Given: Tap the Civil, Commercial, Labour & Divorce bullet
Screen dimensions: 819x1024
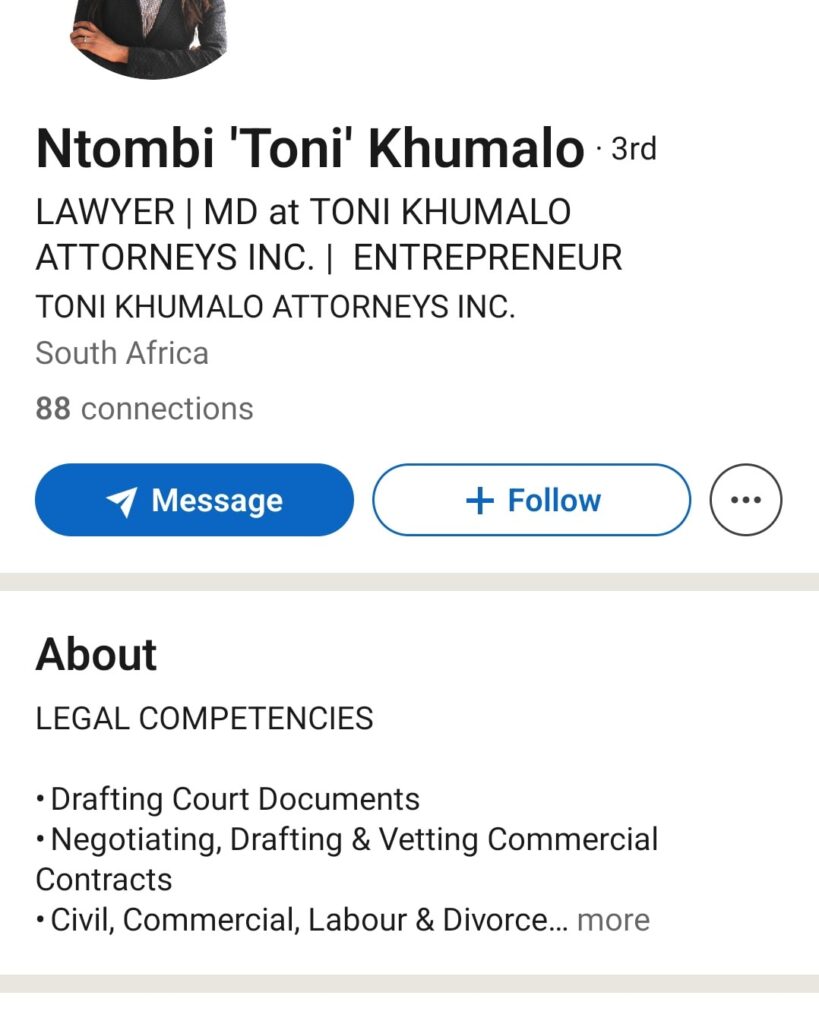Looking at the screenshot, I should [x=298, y=920].
